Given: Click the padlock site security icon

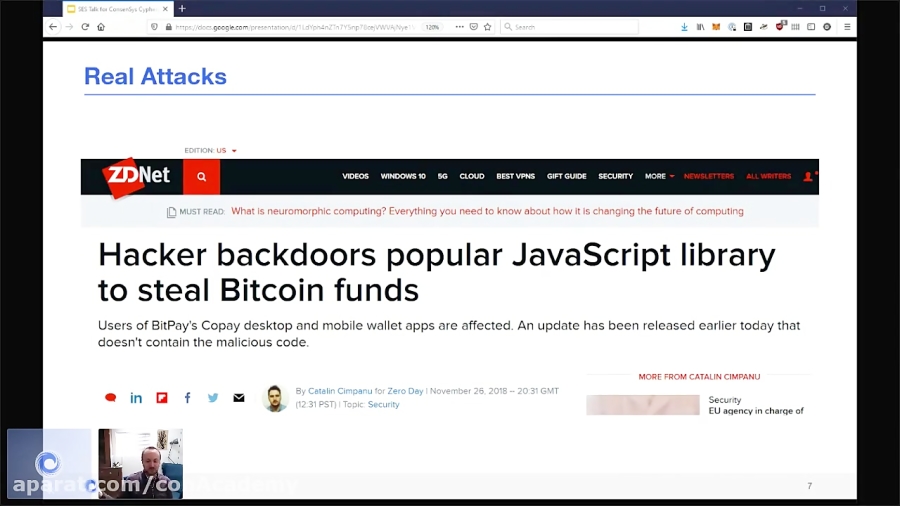Looking at the screenshot, I should (x=168, y=27).
